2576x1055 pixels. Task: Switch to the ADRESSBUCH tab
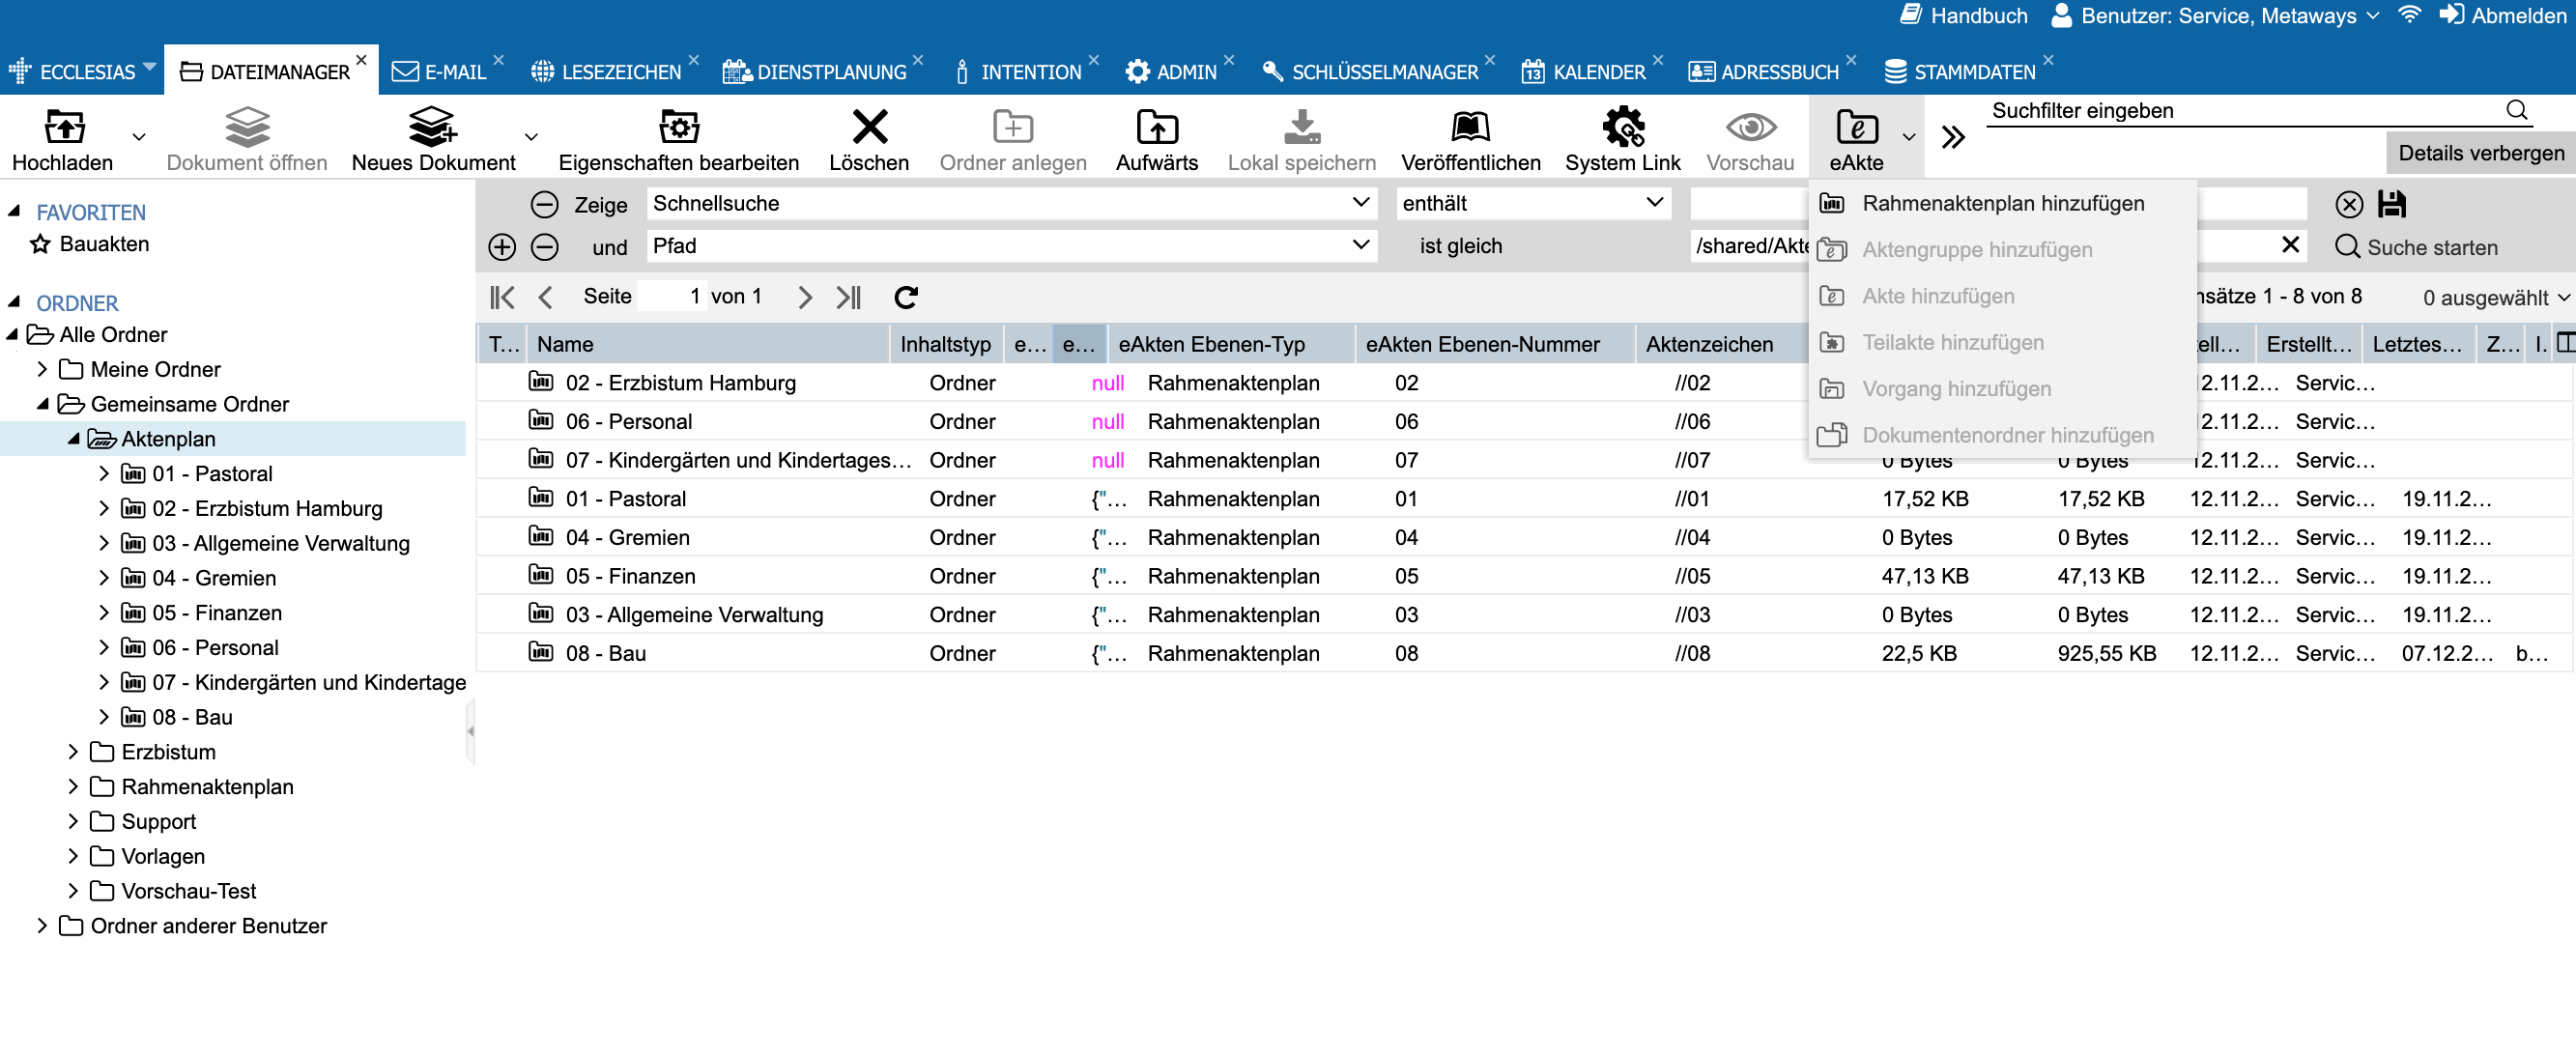tap(1763, 72)
